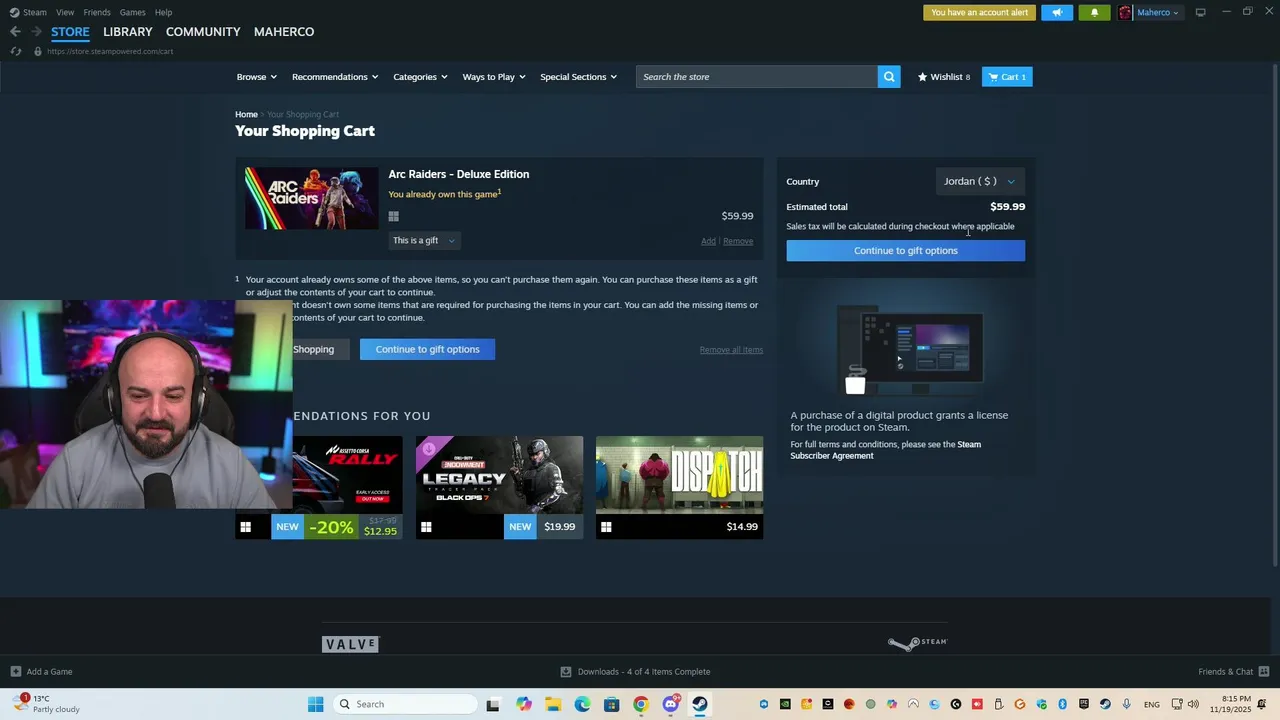Viewport: 1280px width, 720px height.
Task: Click the Windows platform icon under Arc Raiders
Action: [394, 216]
